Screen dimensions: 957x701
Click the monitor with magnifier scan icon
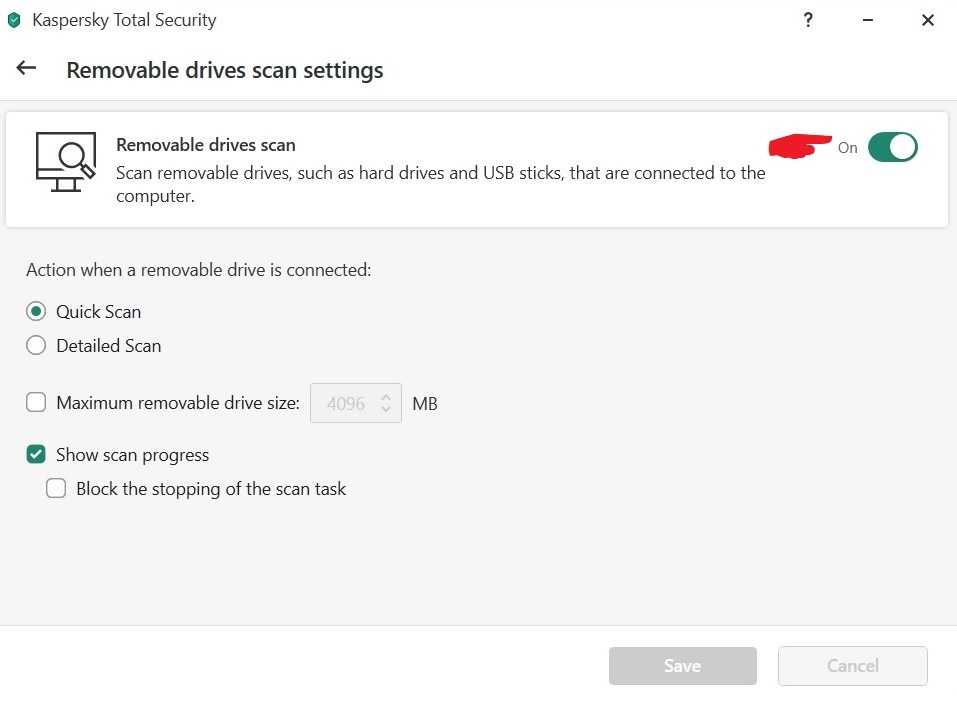pos(66,160)
